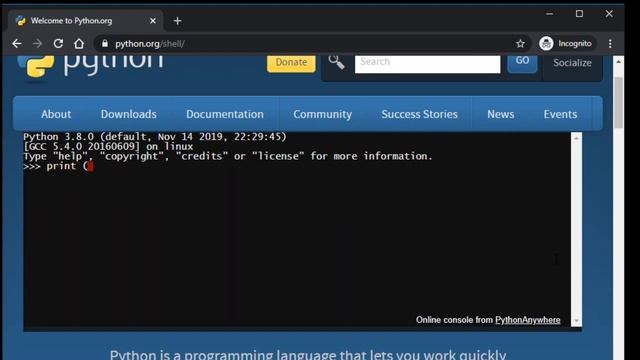Image resolution: width=640 pixels, height=360 pixels.
Task: Click the padlock site info icon
Action: [105, 44]
